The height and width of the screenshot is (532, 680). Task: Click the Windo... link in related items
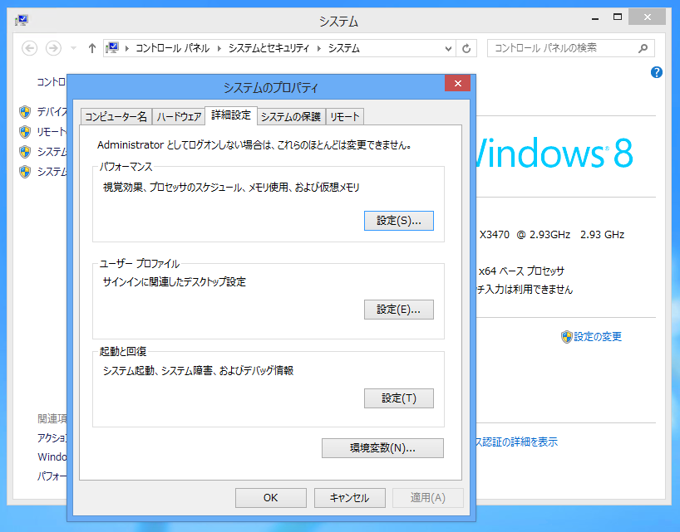point(52,457)
